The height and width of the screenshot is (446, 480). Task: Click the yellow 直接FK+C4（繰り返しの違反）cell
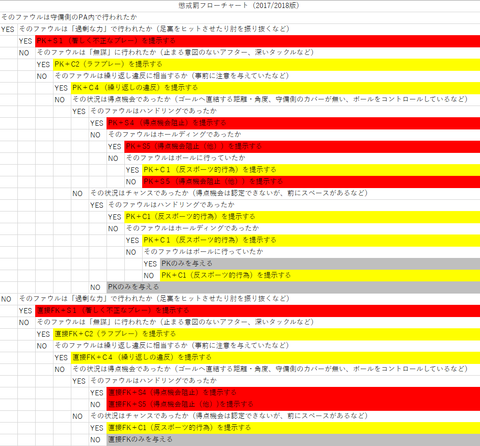click(275, 357)
